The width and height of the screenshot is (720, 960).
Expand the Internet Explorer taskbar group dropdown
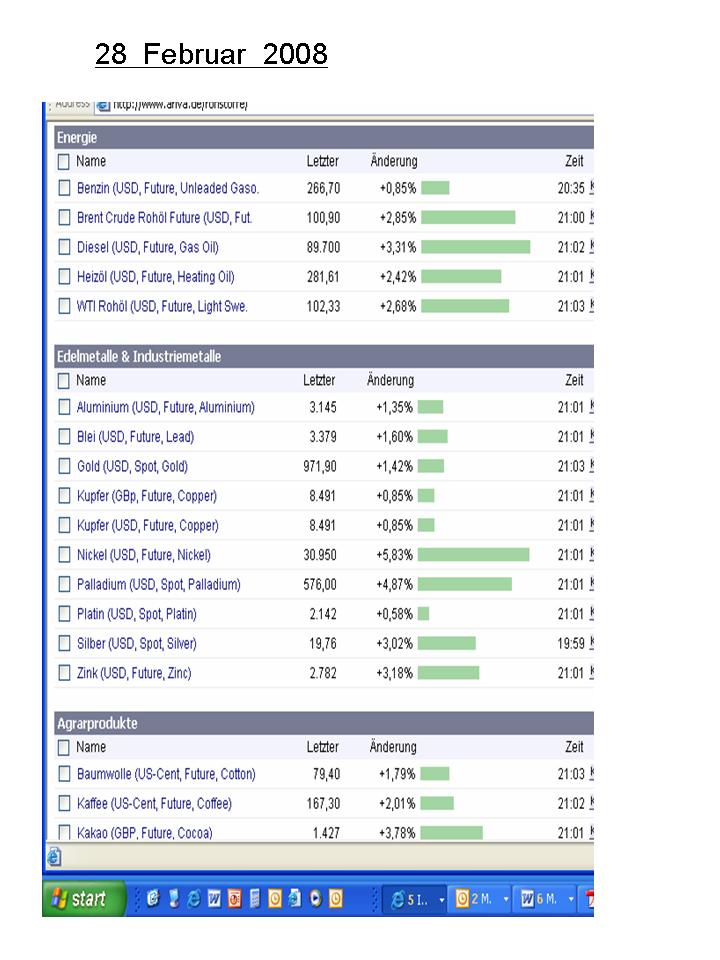point(441,900)
